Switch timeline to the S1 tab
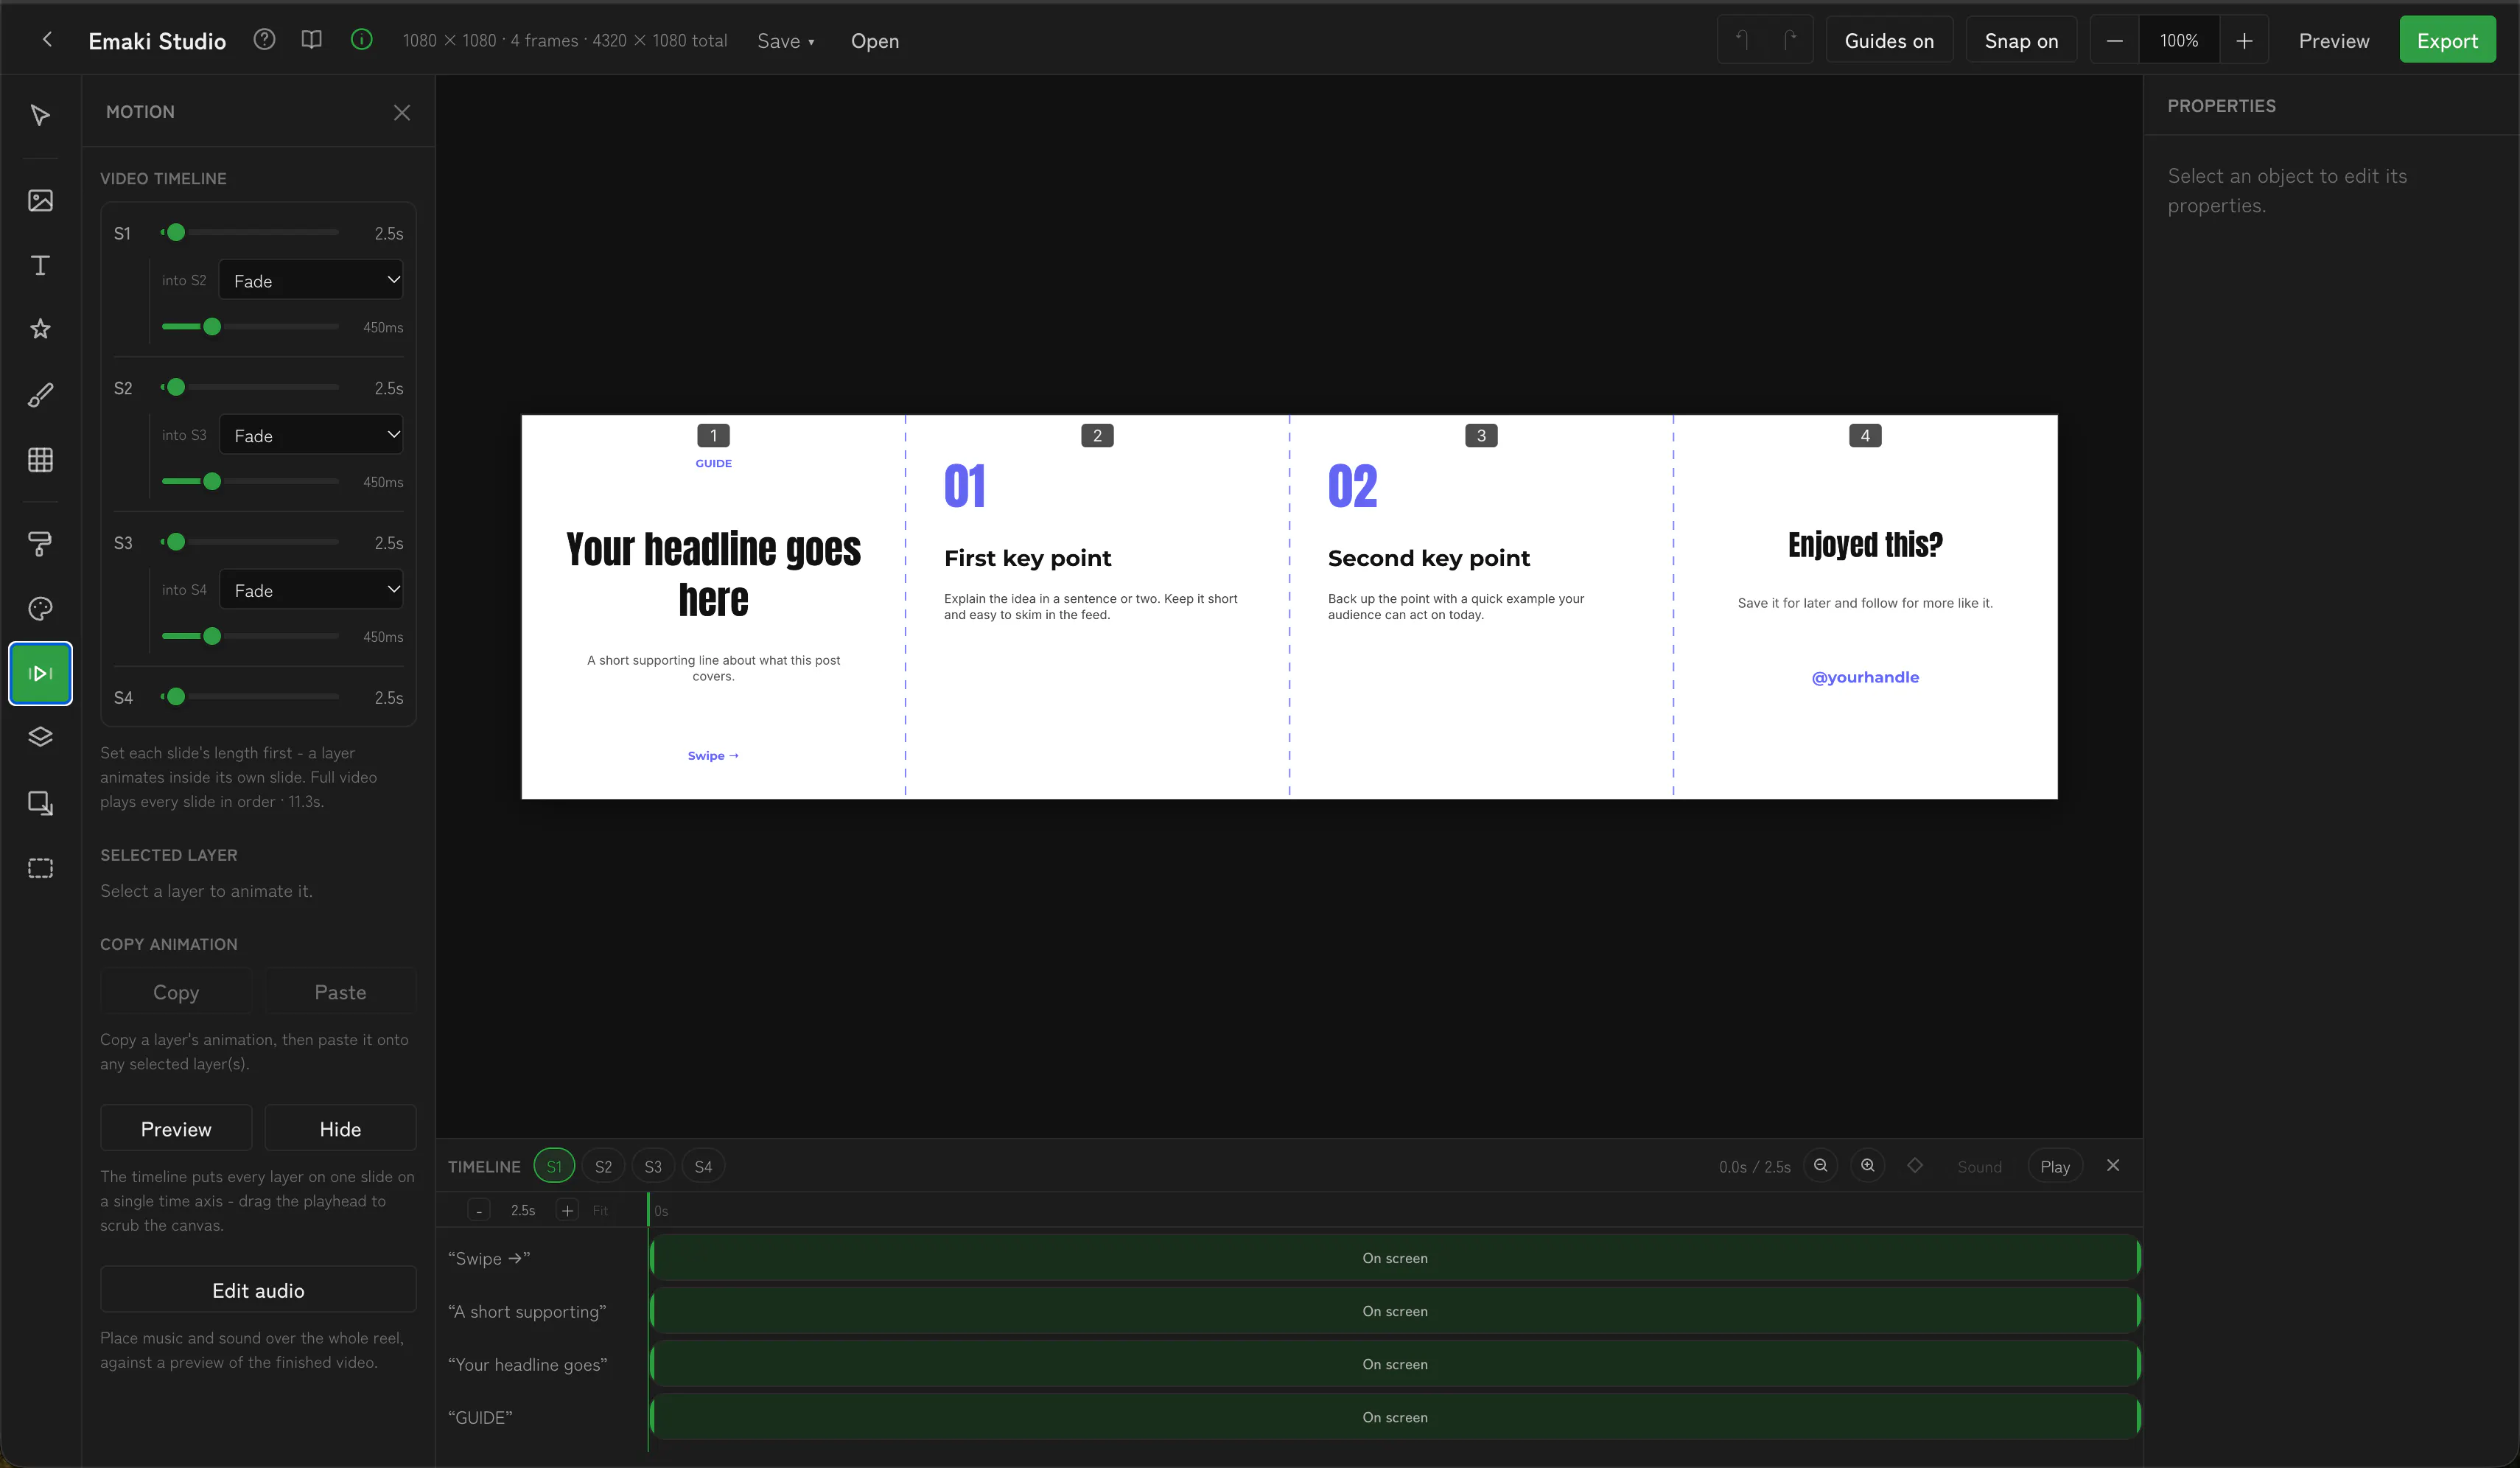 tap(554, 1166)
